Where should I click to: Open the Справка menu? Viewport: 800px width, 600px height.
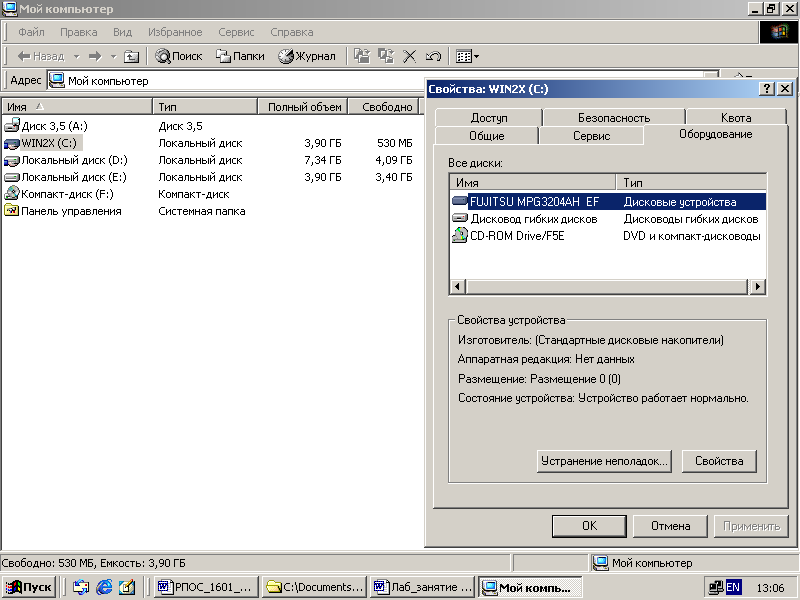point(292,32)
